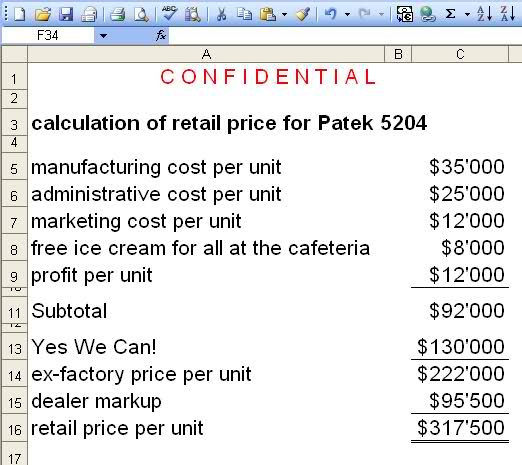Select row 8 header
Viewport: 522px width, 465px height.
[14, 248]
